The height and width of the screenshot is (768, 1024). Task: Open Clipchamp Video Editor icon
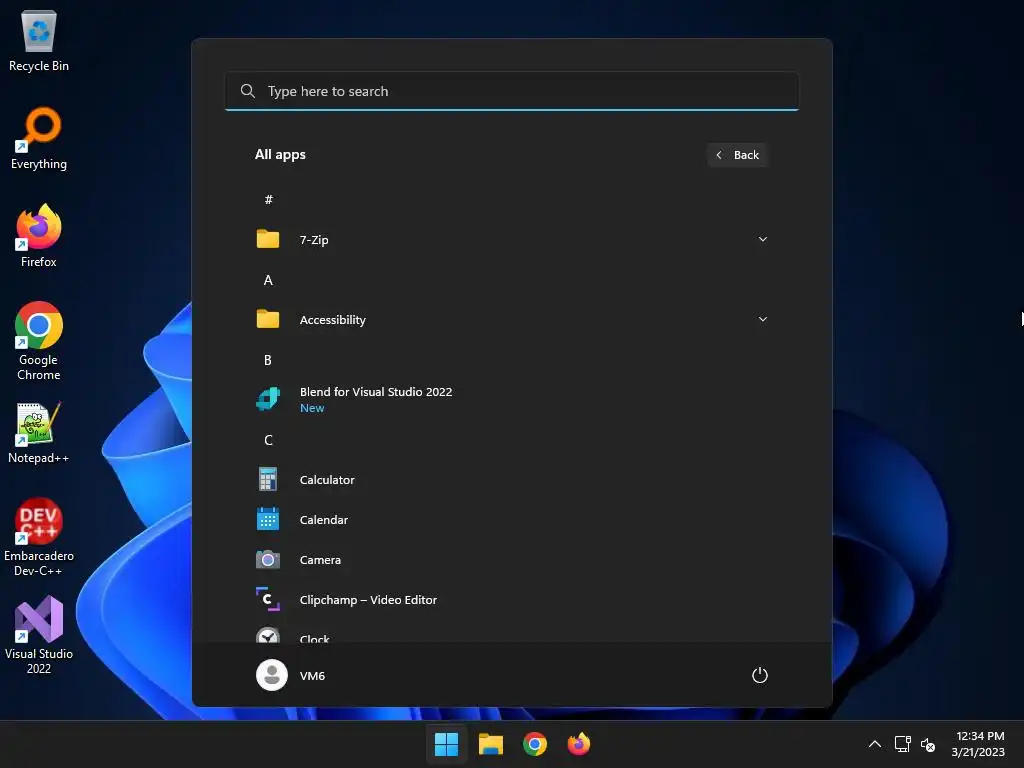[268, 599]
